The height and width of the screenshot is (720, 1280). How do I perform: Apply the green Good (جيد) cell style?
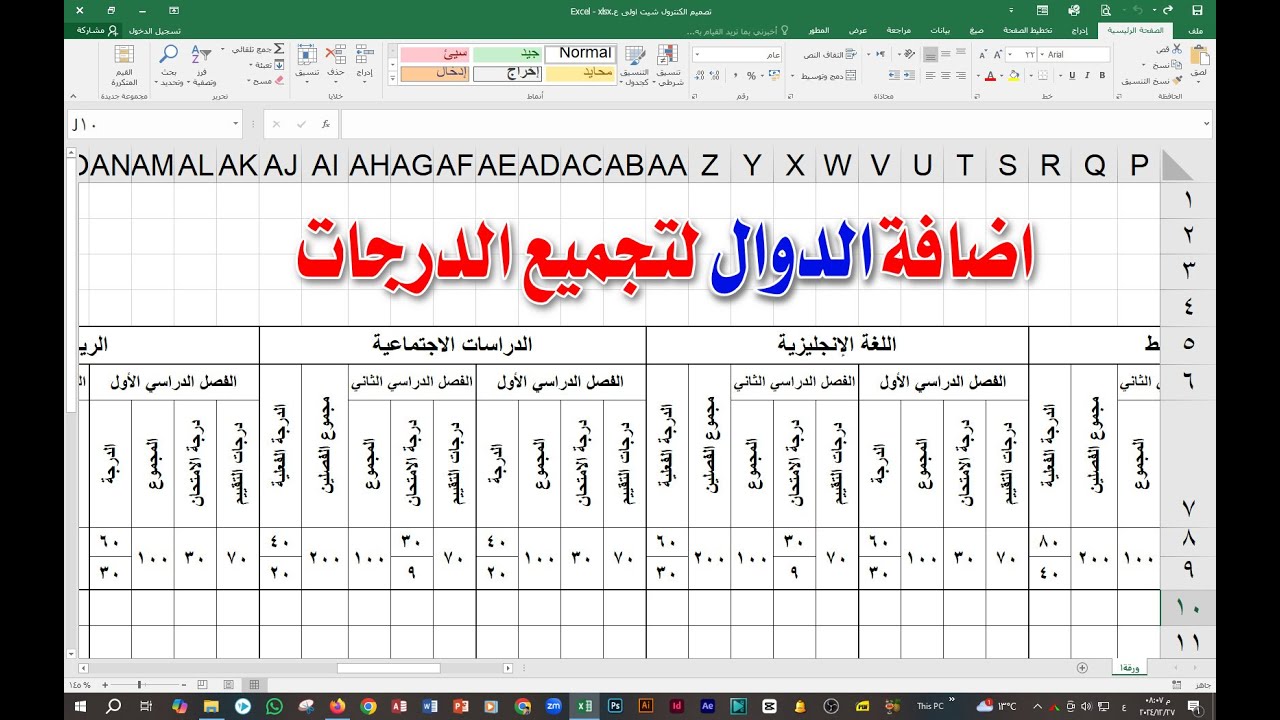point(508,53)
